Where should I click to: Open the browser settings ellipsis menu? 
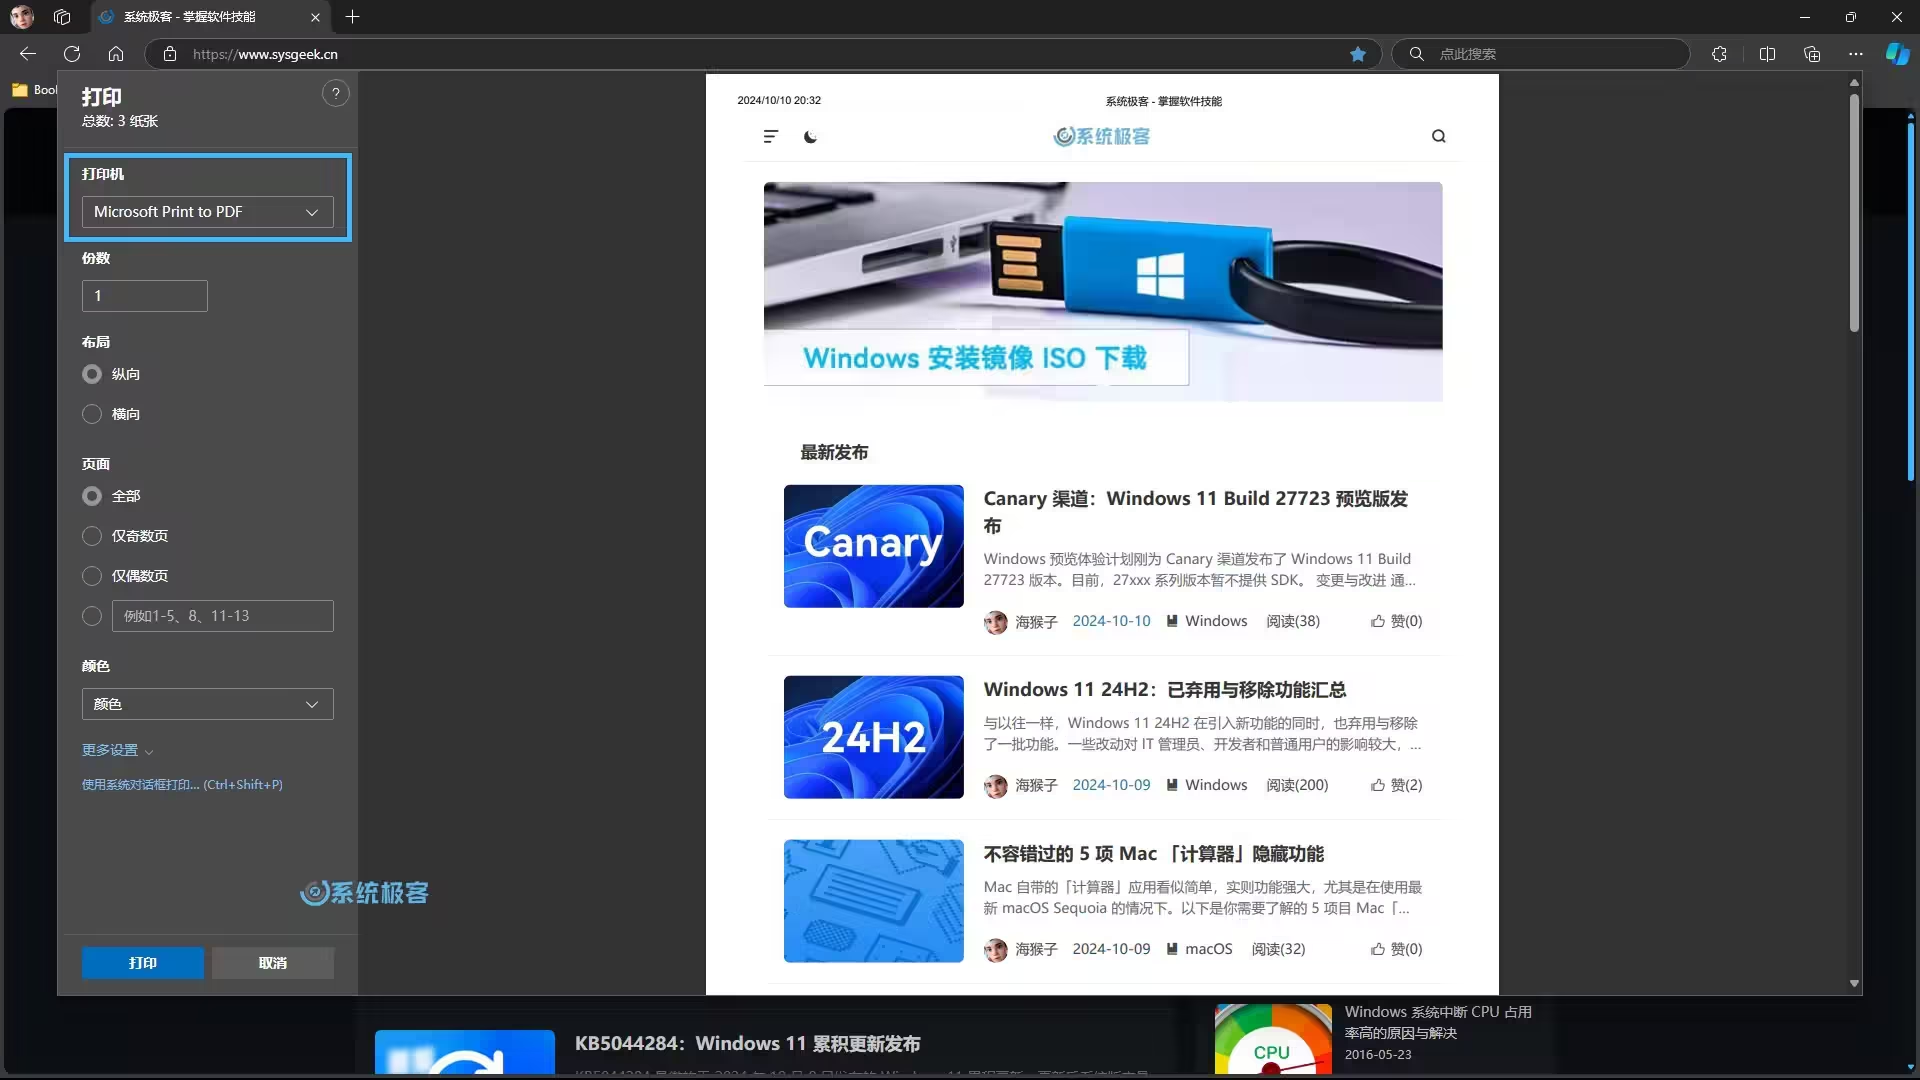click(1856, 54)
